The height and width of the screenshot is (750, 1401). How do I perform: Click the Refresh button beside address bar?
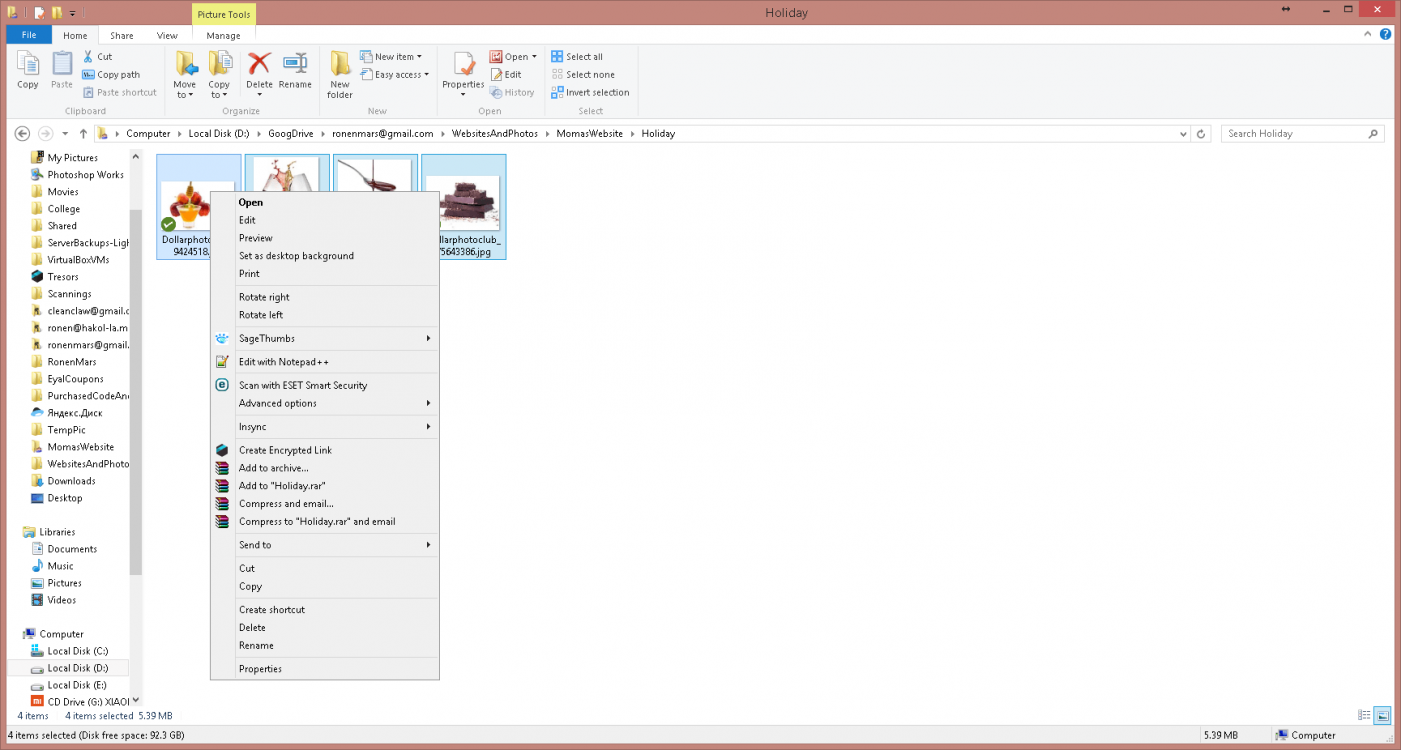[x=1203, y=133]
